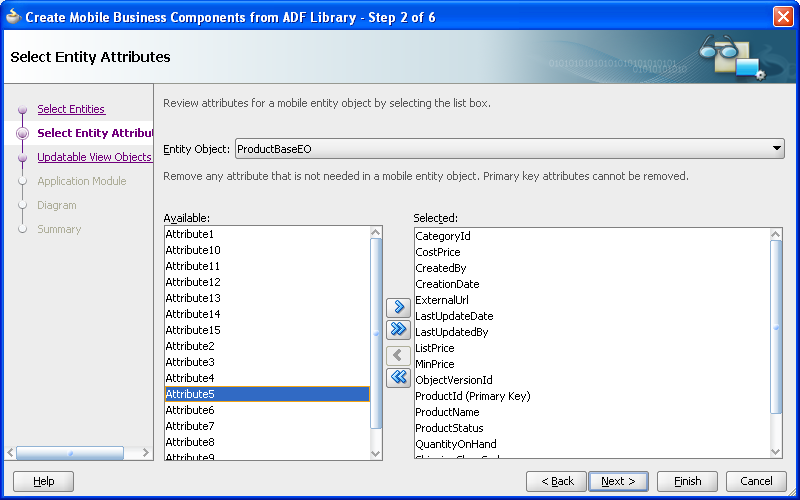800x500 pixels.
Task: Select Attribute12 in Available list
Action: 267,282
